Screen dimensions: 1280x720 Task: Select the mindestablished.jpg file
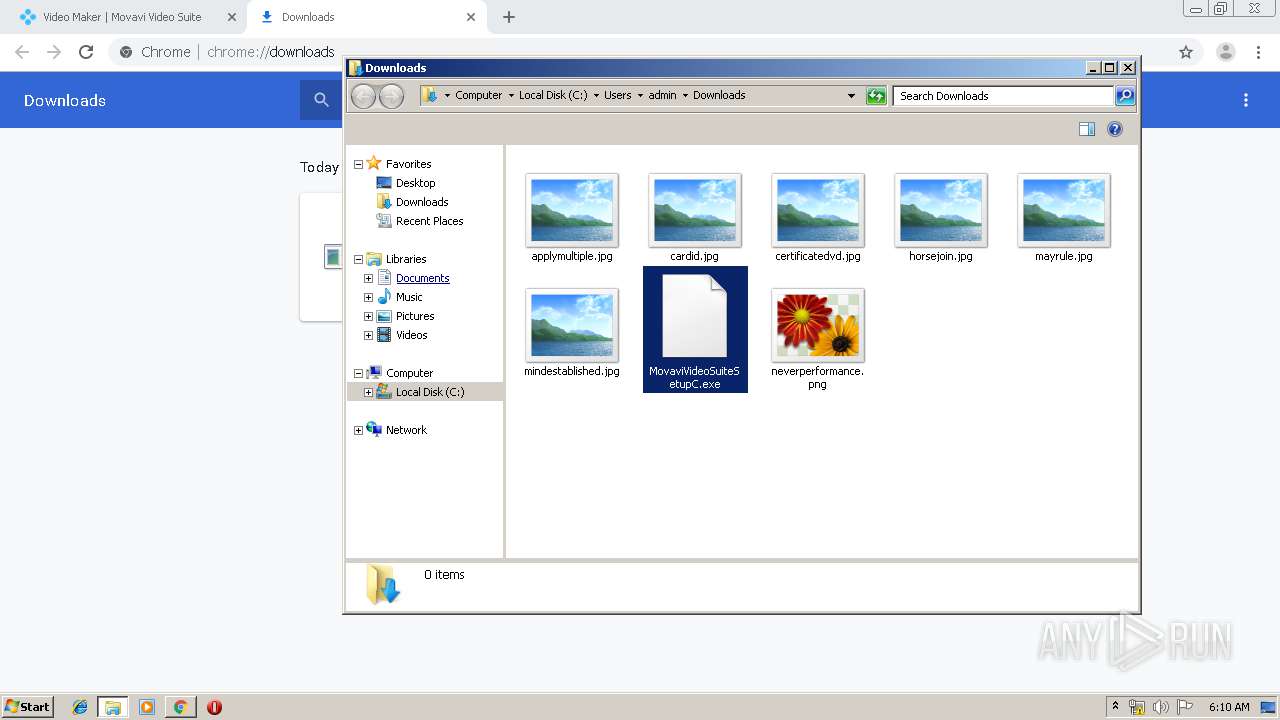pos(572,333)
